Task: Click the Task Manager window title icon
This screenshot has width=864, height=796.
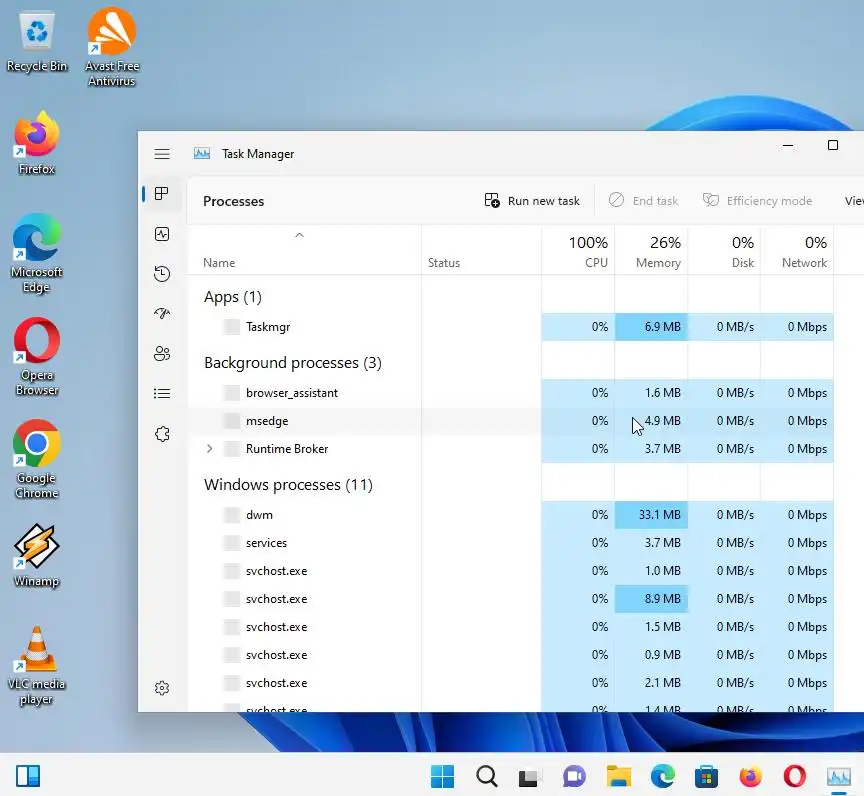Action: coord(202,154)
